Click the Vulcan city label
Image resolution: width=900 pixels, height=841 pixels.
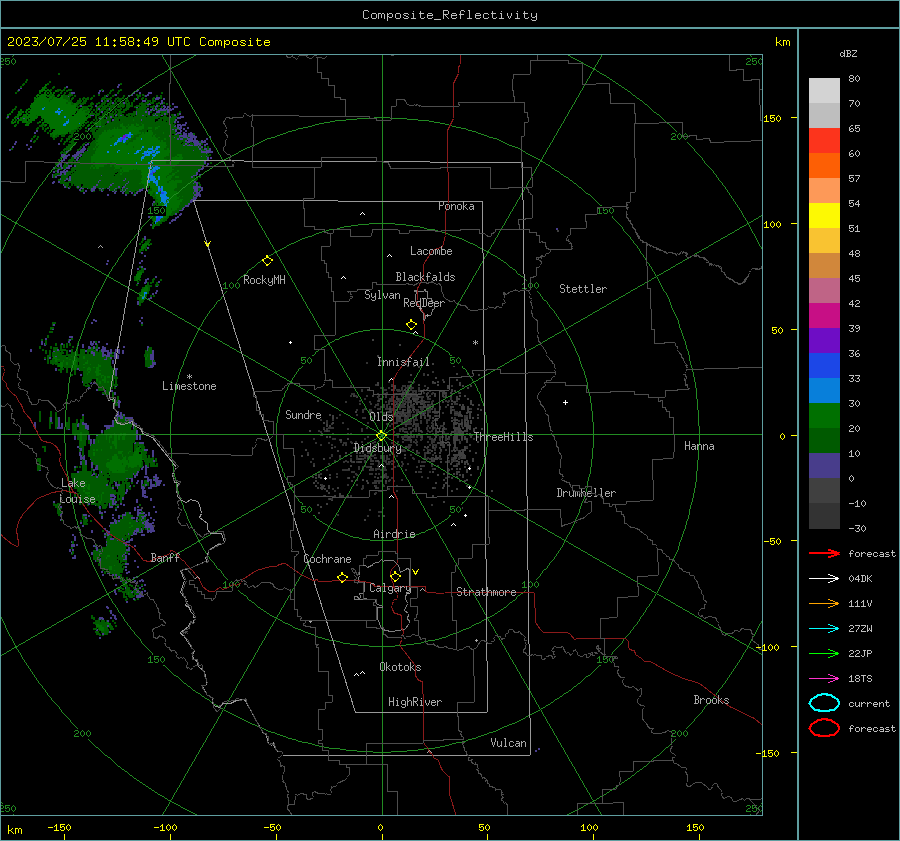[x=508, y=743]
